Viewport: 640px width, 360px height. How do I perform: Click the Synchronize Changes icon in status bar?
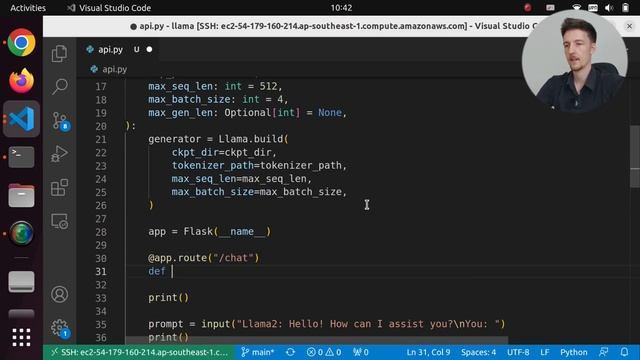tap(290, 352)
